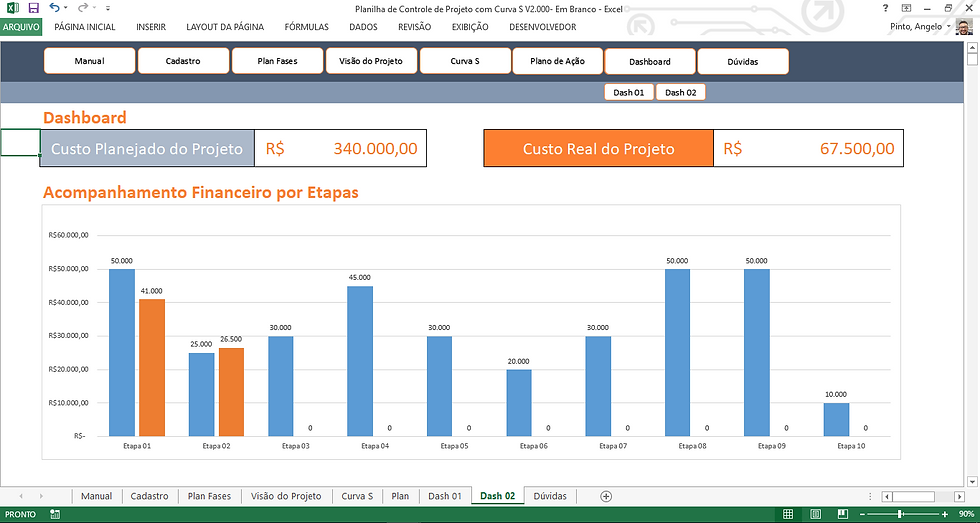This screenshot has width=980, height=523.
Task: Click the previous sheet navigation arrow
Action: (x=21, y=496)
